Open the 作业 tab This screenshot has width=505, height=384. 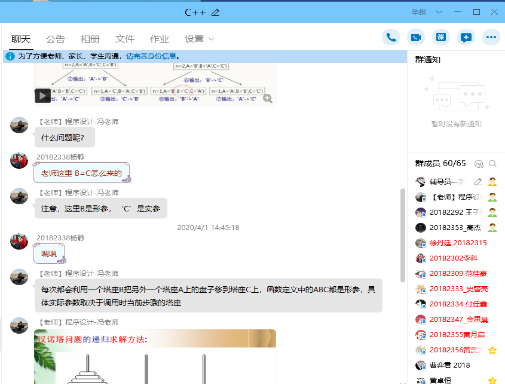pyautogui.click(x=159, y=39)
